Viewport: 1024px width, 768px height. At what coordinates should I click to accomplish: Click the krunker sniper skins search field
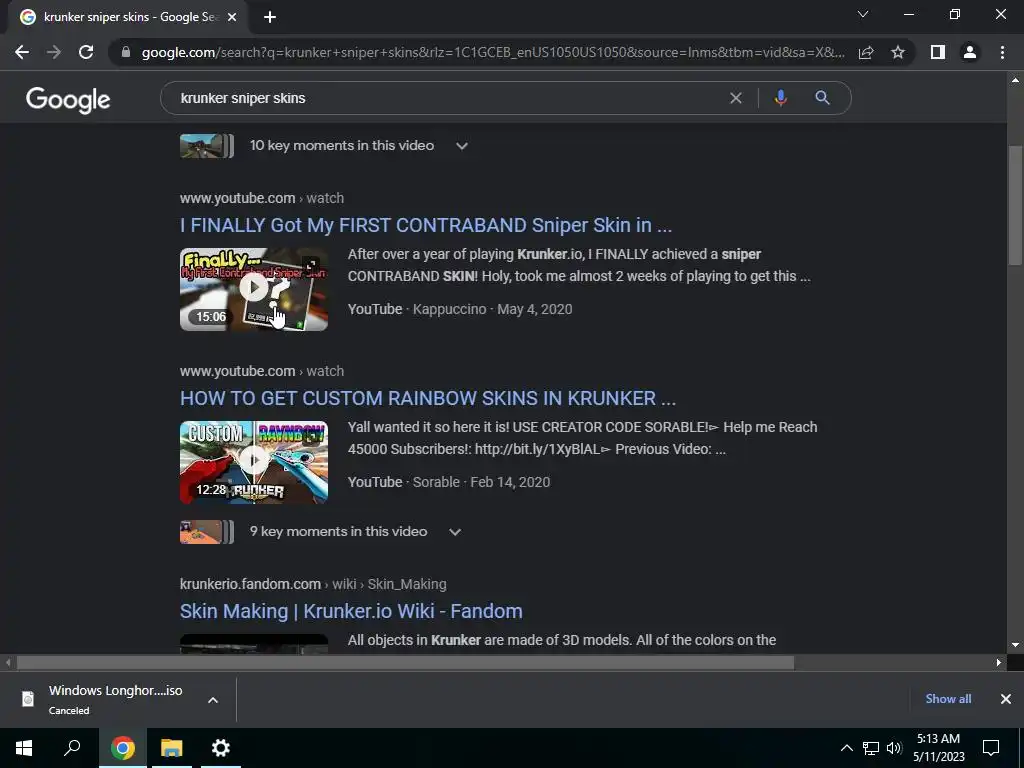(444, 98)
